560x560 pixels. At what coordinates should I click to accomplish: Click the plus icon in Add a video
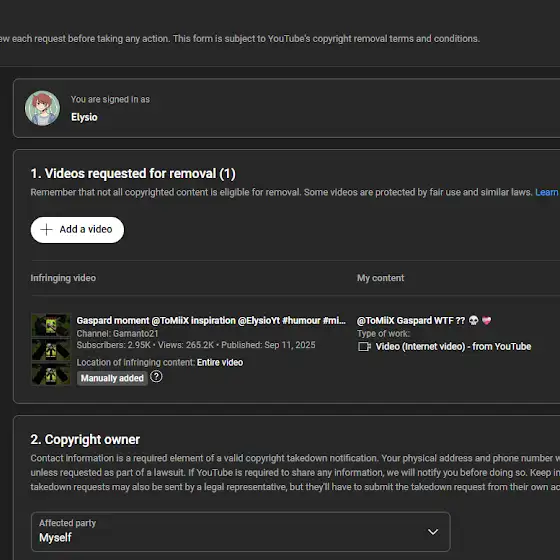pos(46,230)
